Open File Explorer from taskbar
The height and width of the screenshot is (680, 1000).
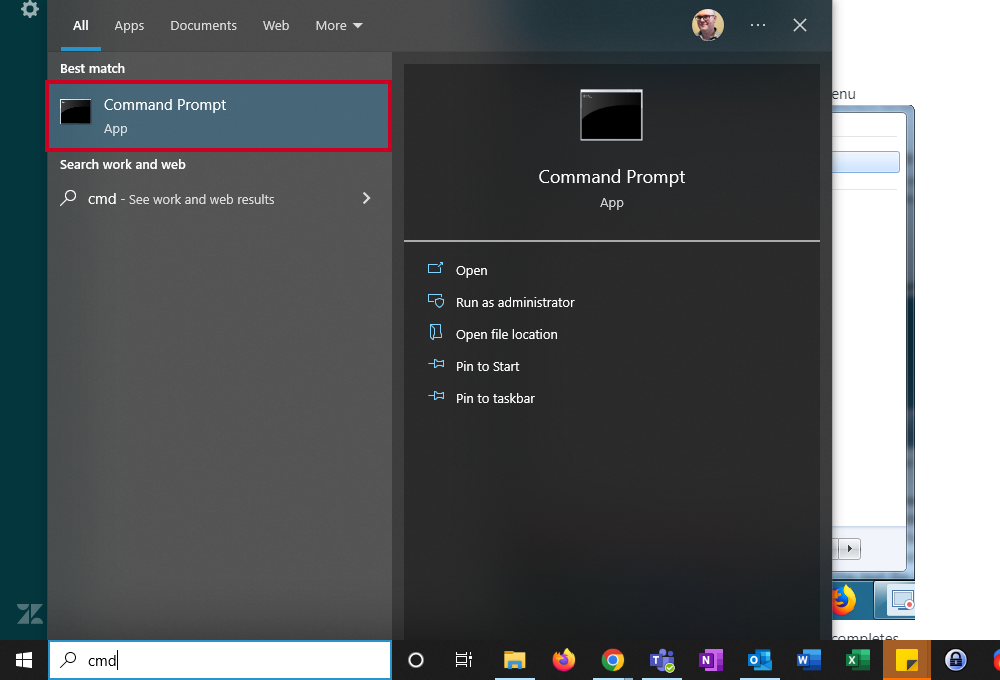514,660
